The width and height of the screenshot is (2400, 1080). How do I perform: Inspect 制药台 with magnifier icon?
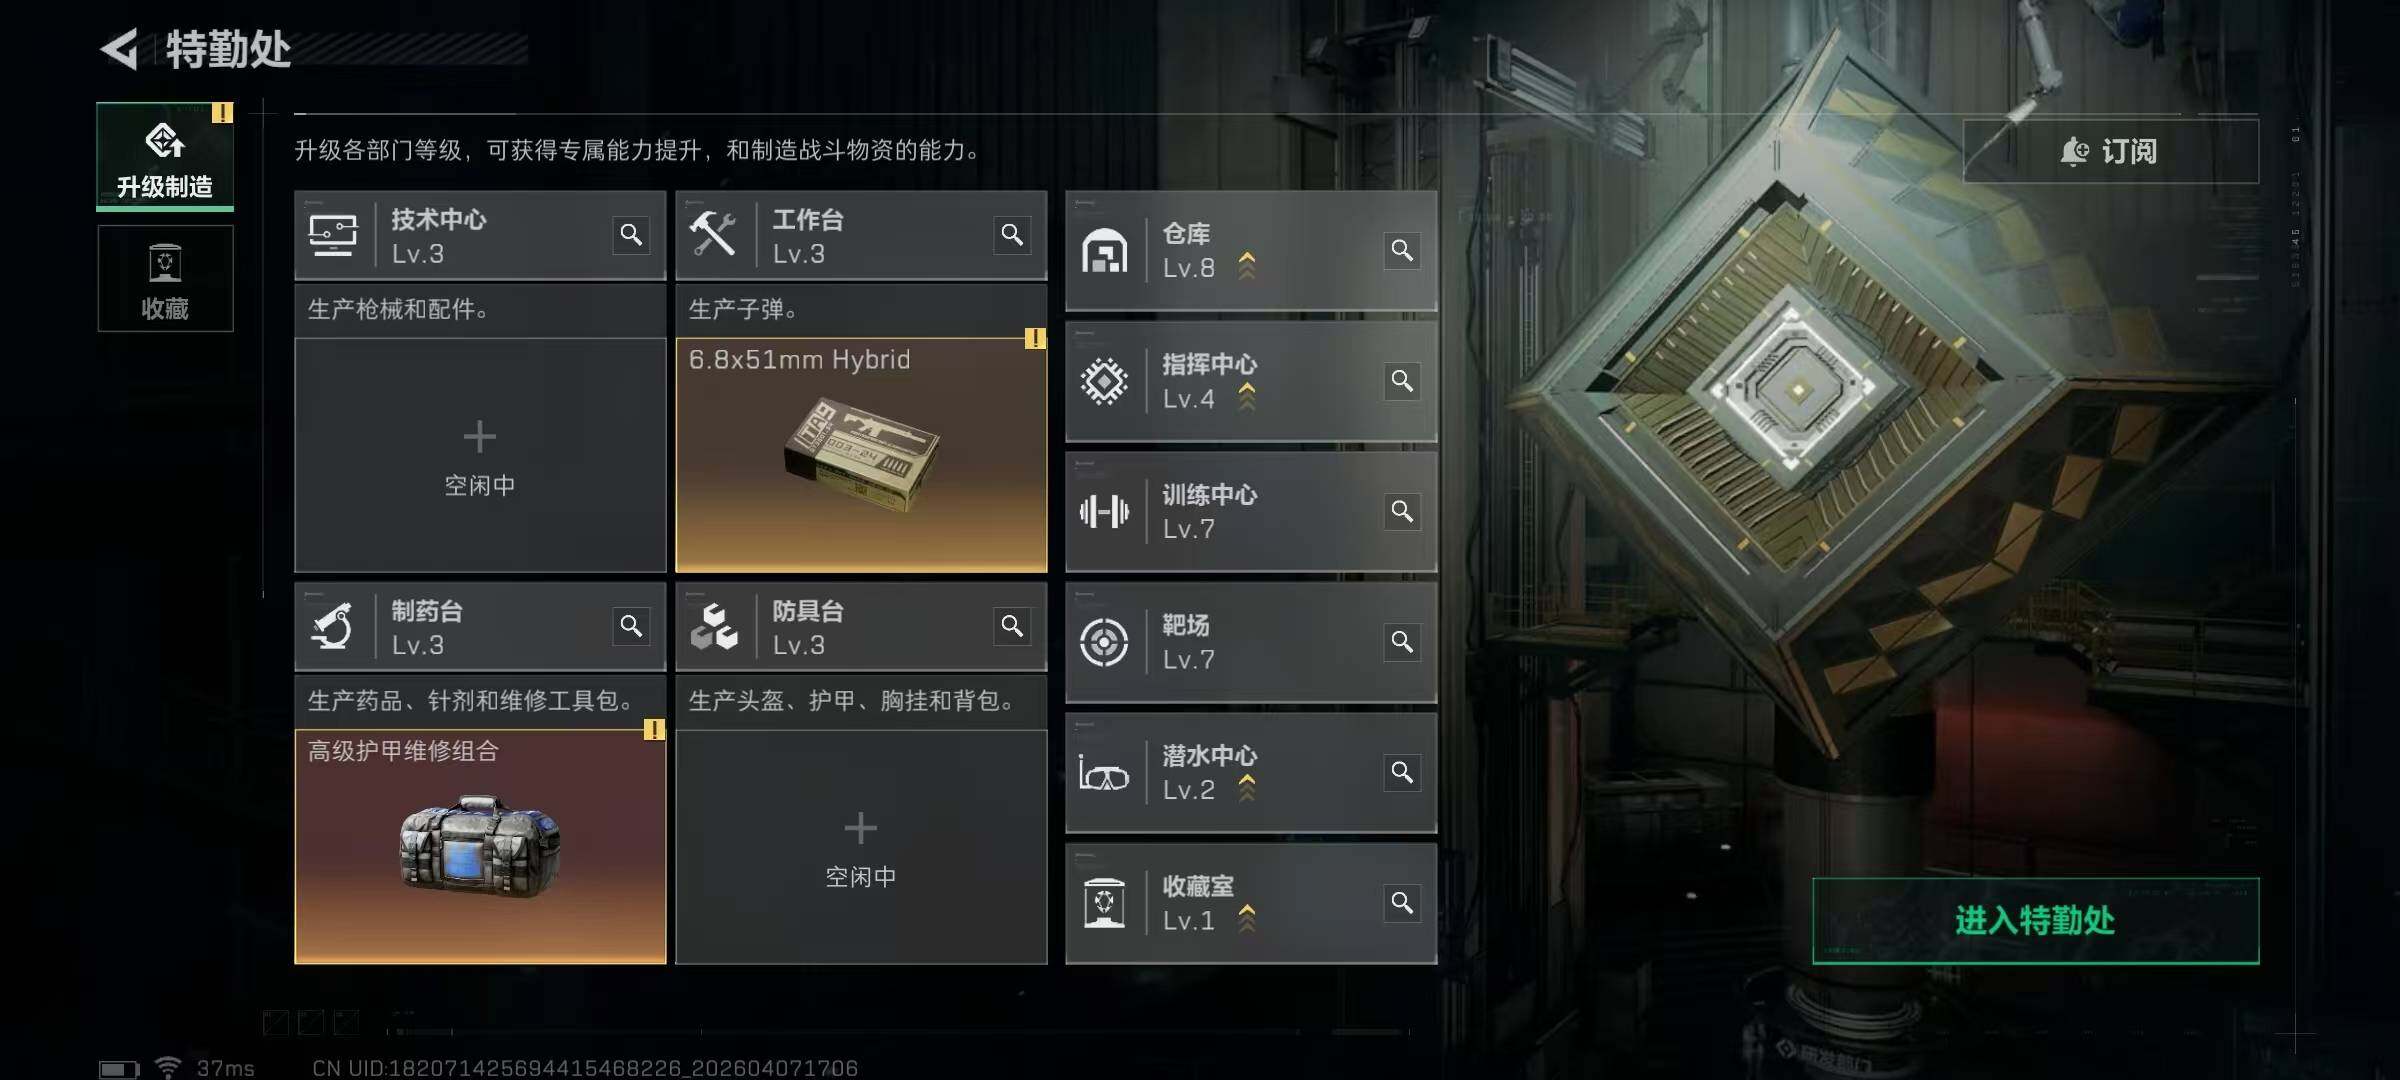[631, 626]
